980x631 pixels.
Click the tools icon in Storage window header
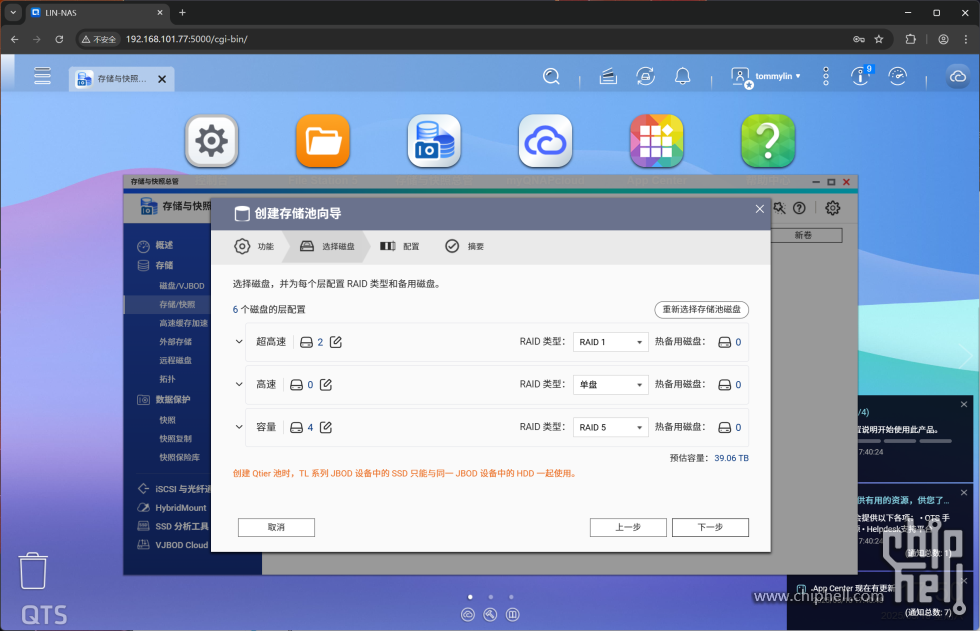tap(779, 208)
